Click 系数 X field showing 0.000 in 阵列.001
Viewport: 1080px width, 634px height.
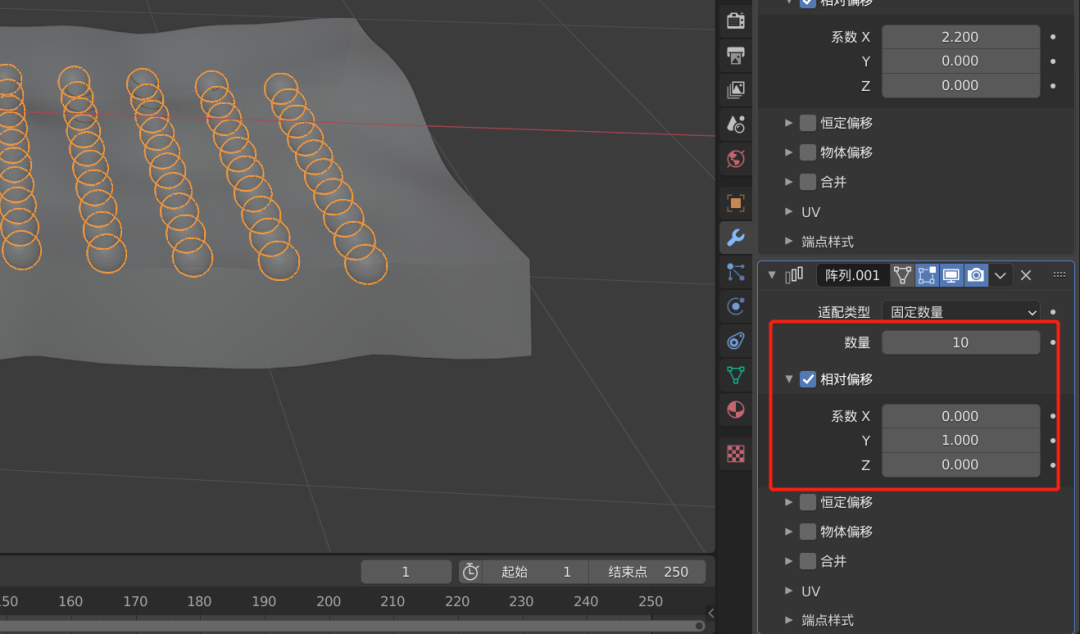[x=961, y=416]
